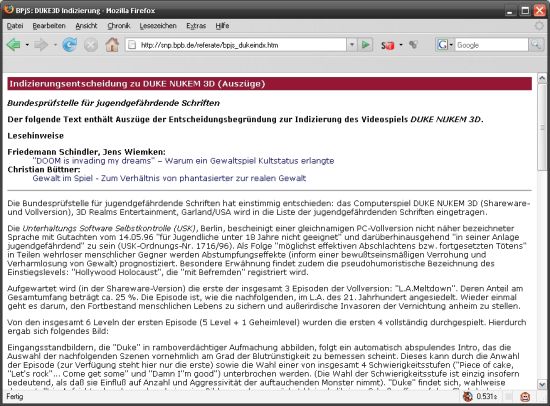Click the smiley icon in status bar

coord(525,397)
